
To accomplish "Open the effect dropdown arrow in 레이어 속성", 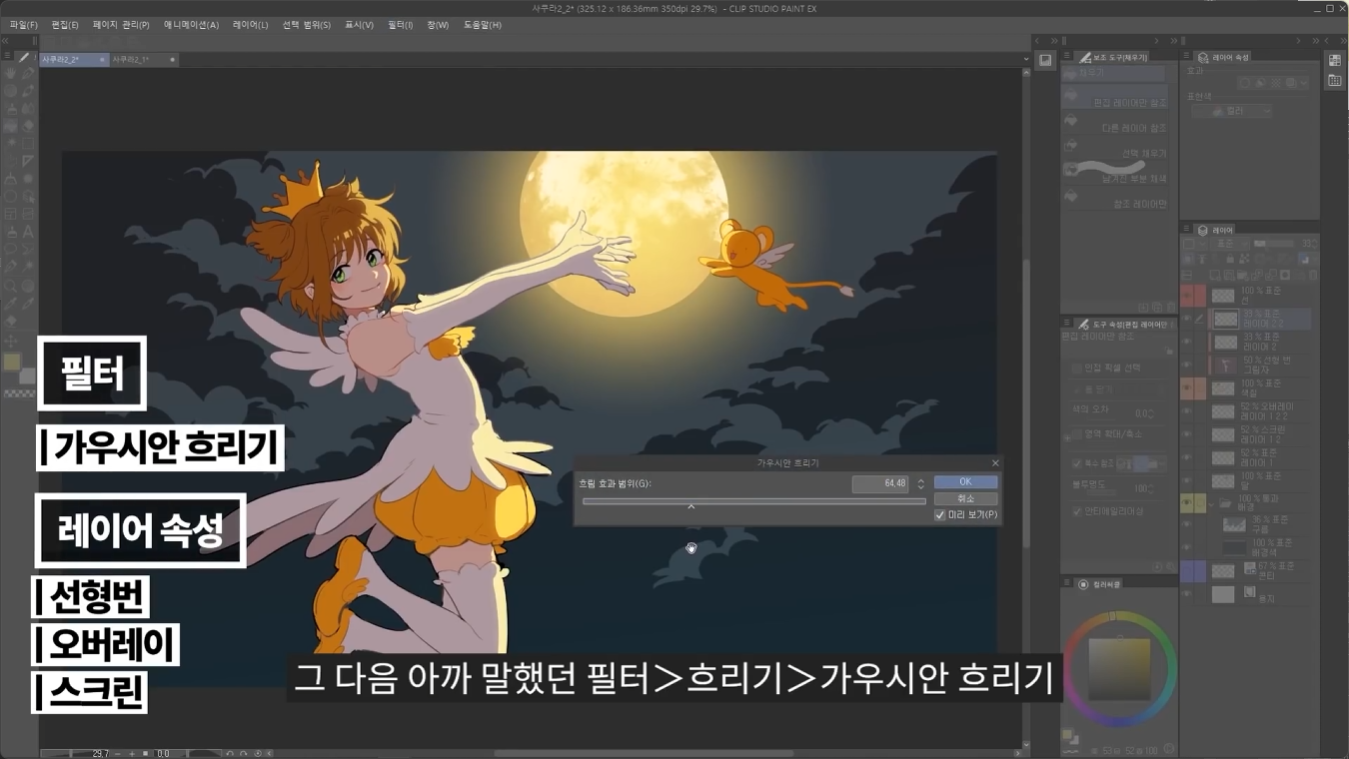I will [1304, 83].
